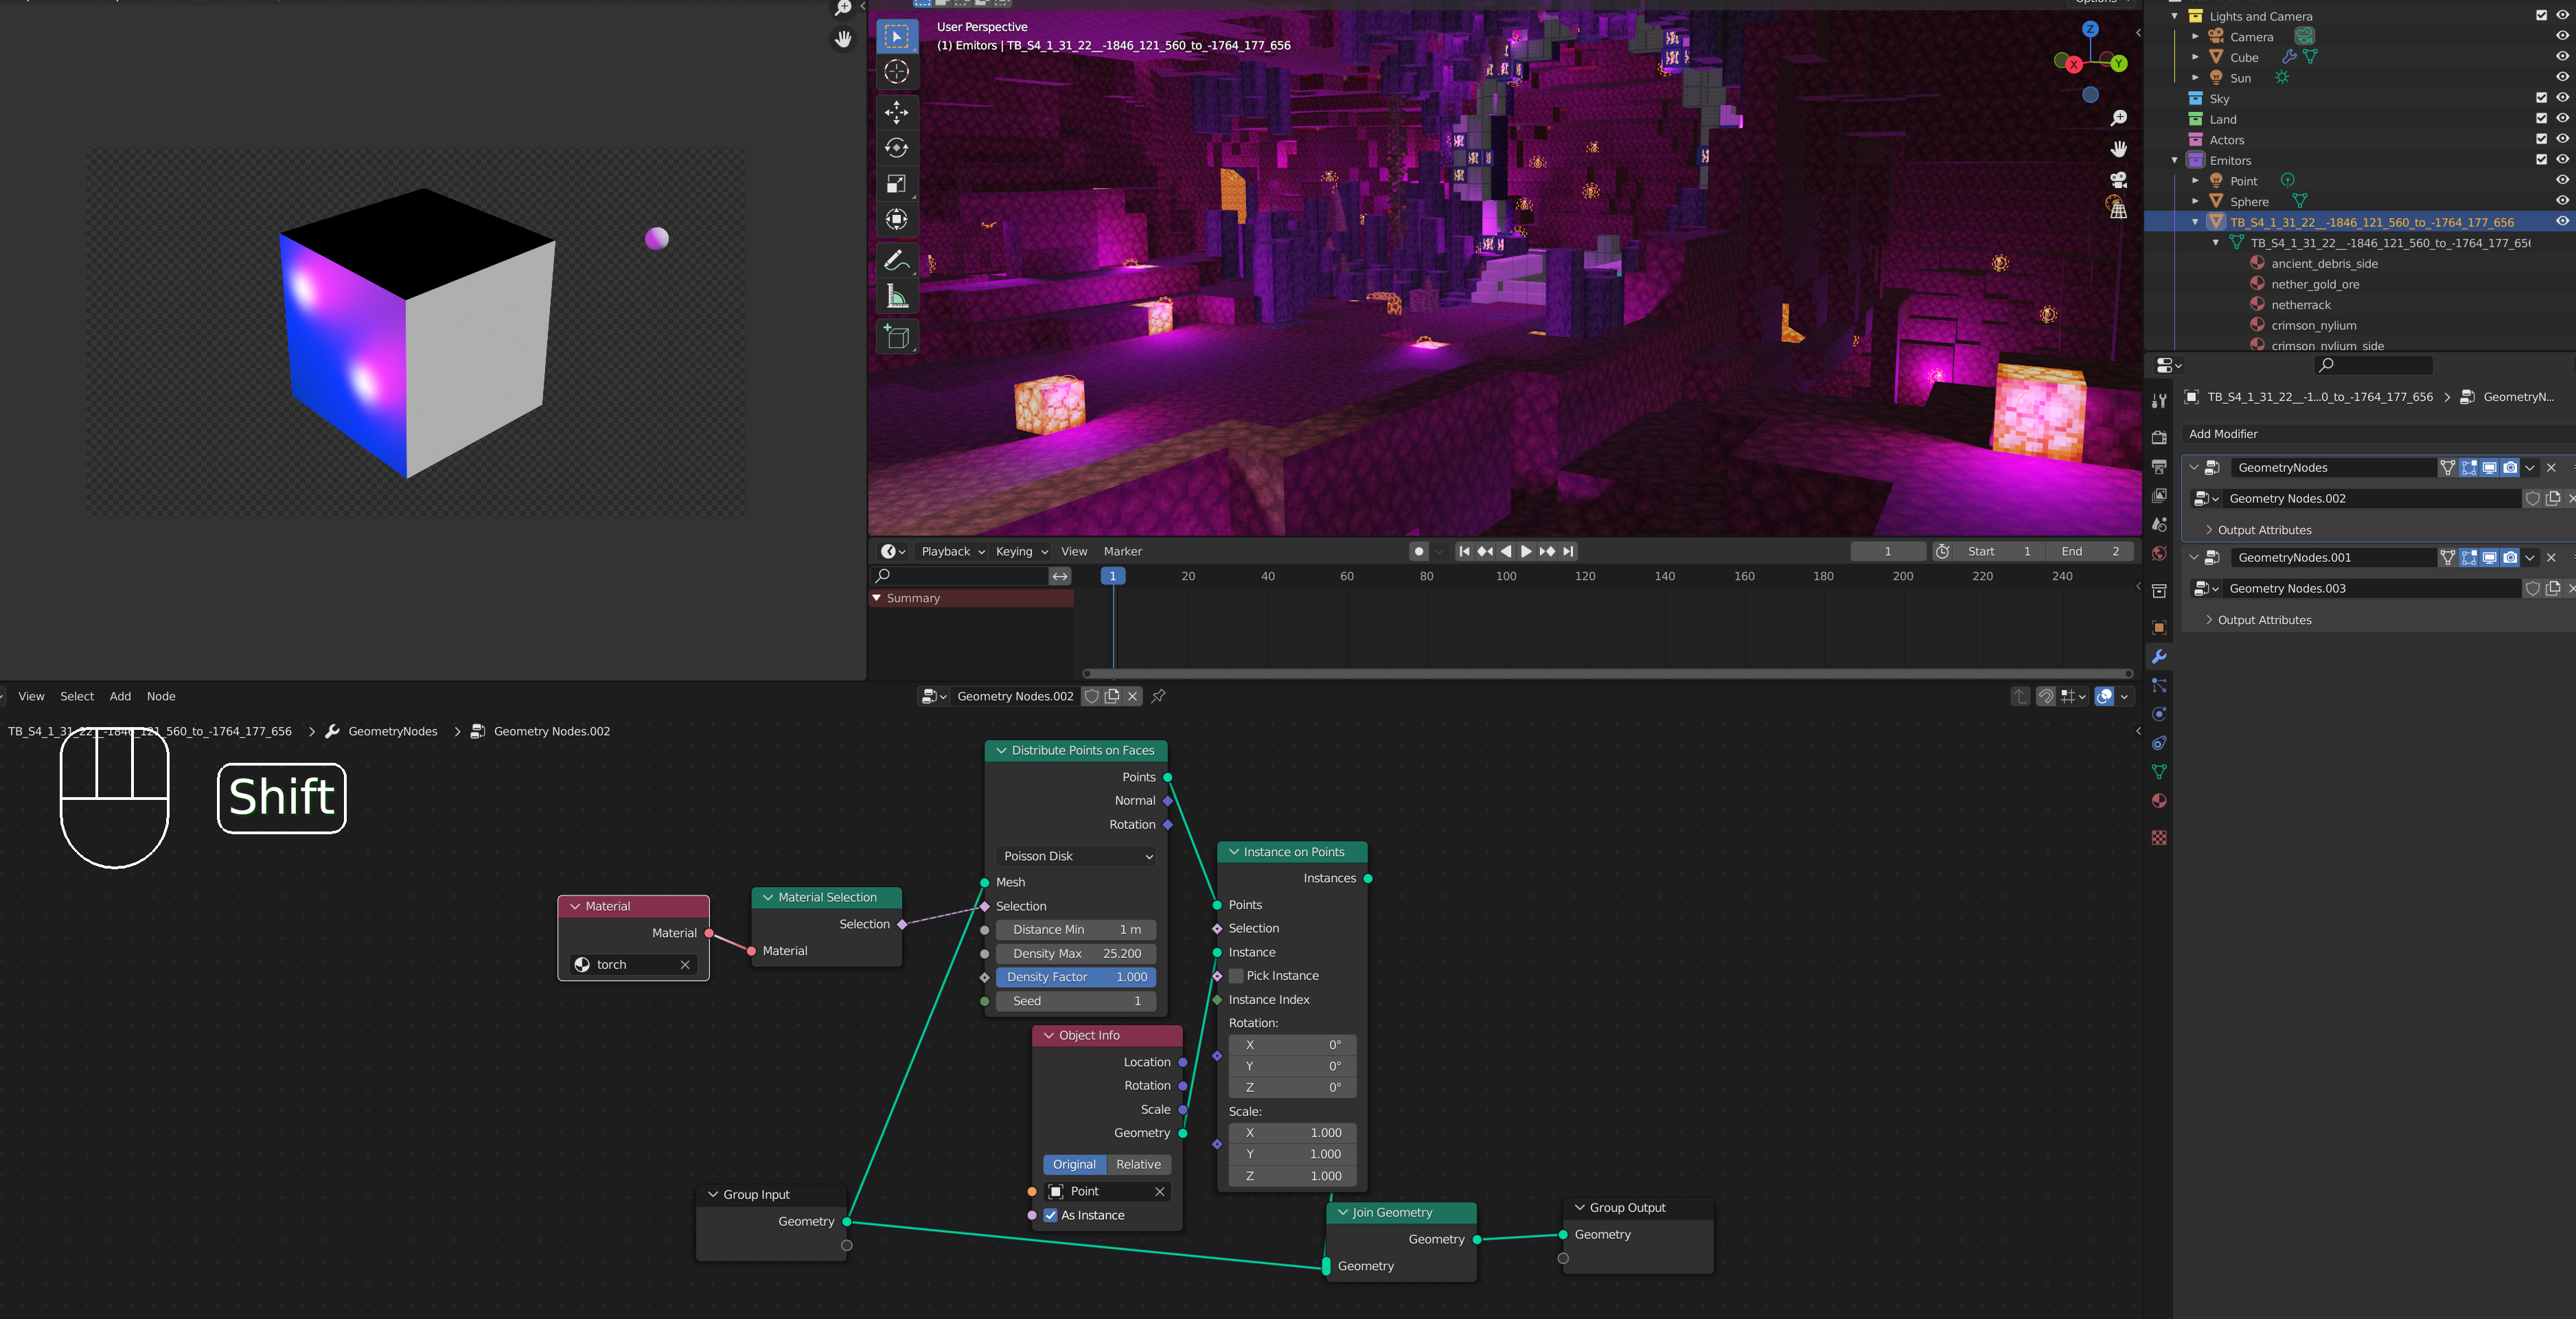This screenshot has width=2576, height=1319.
Task: Select the Measure tool icon
Action: pos(896,297)
